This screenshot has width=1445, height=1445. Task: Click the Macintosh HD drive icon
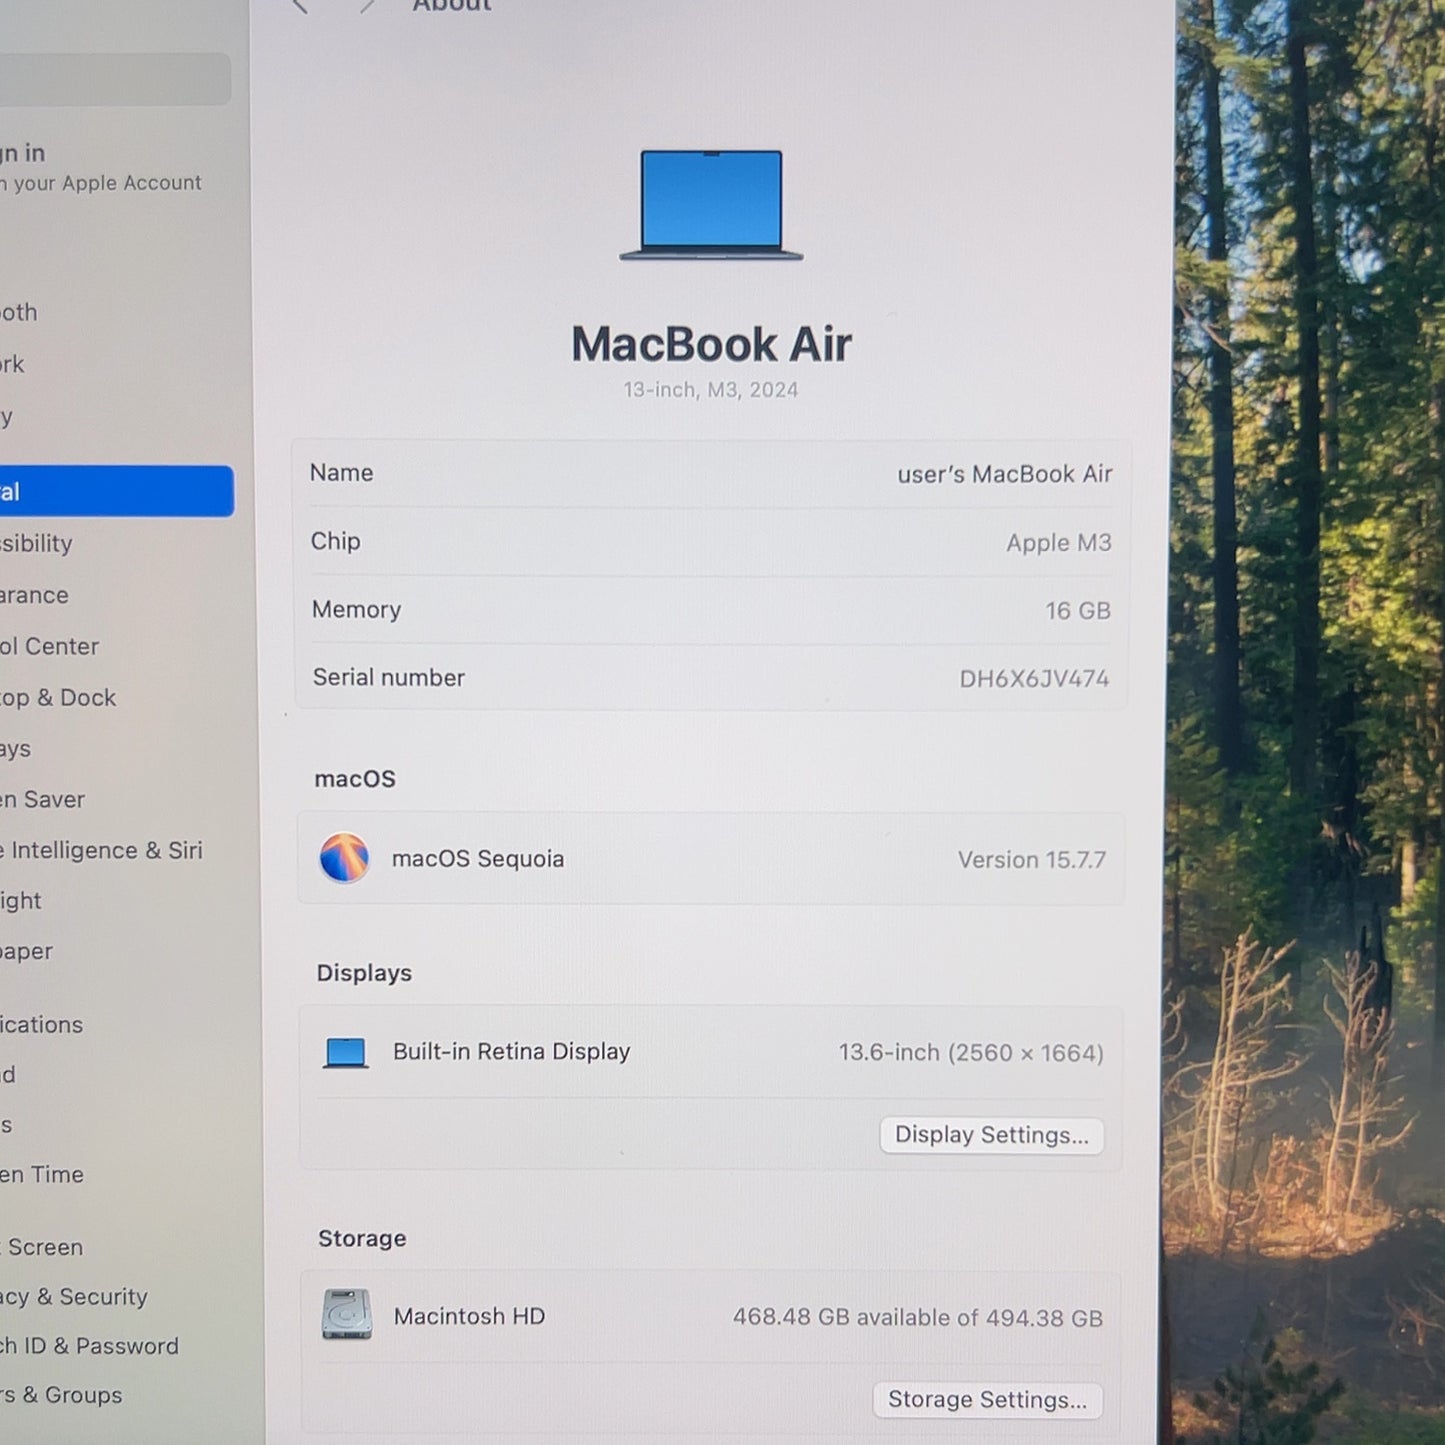point(347,1314)
